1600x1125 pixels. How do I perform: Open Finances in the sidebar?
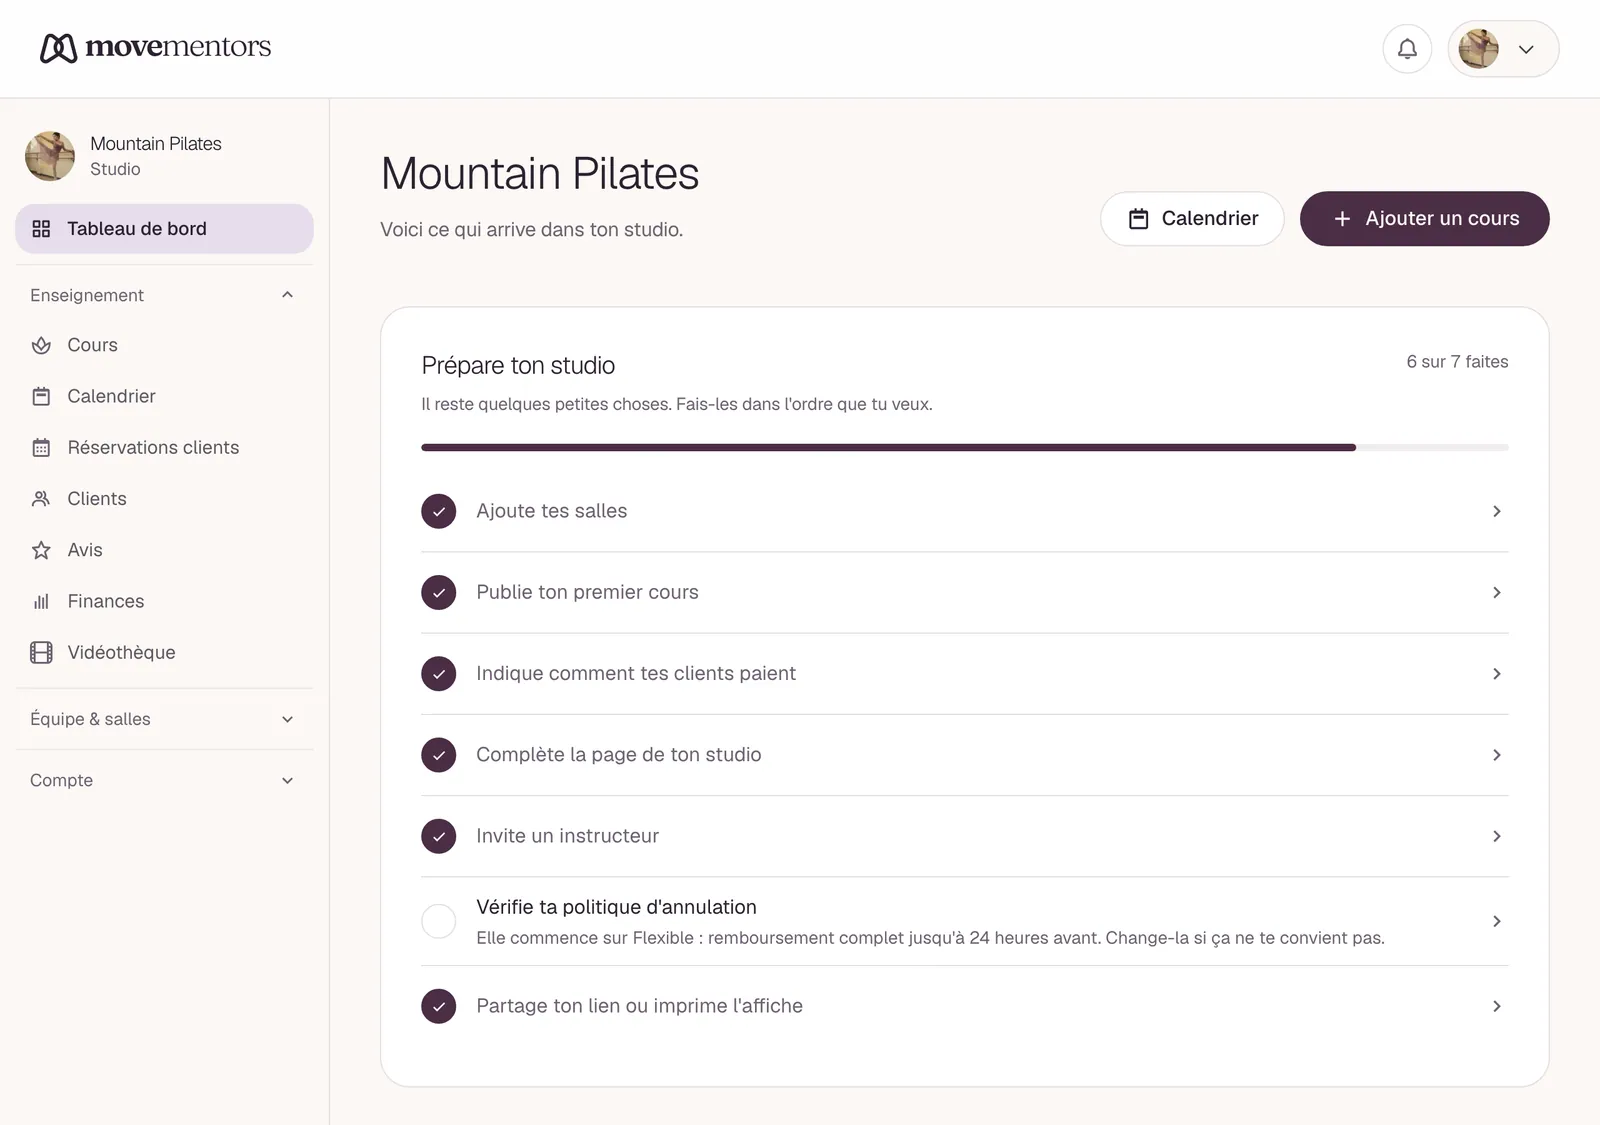(164, 601)
